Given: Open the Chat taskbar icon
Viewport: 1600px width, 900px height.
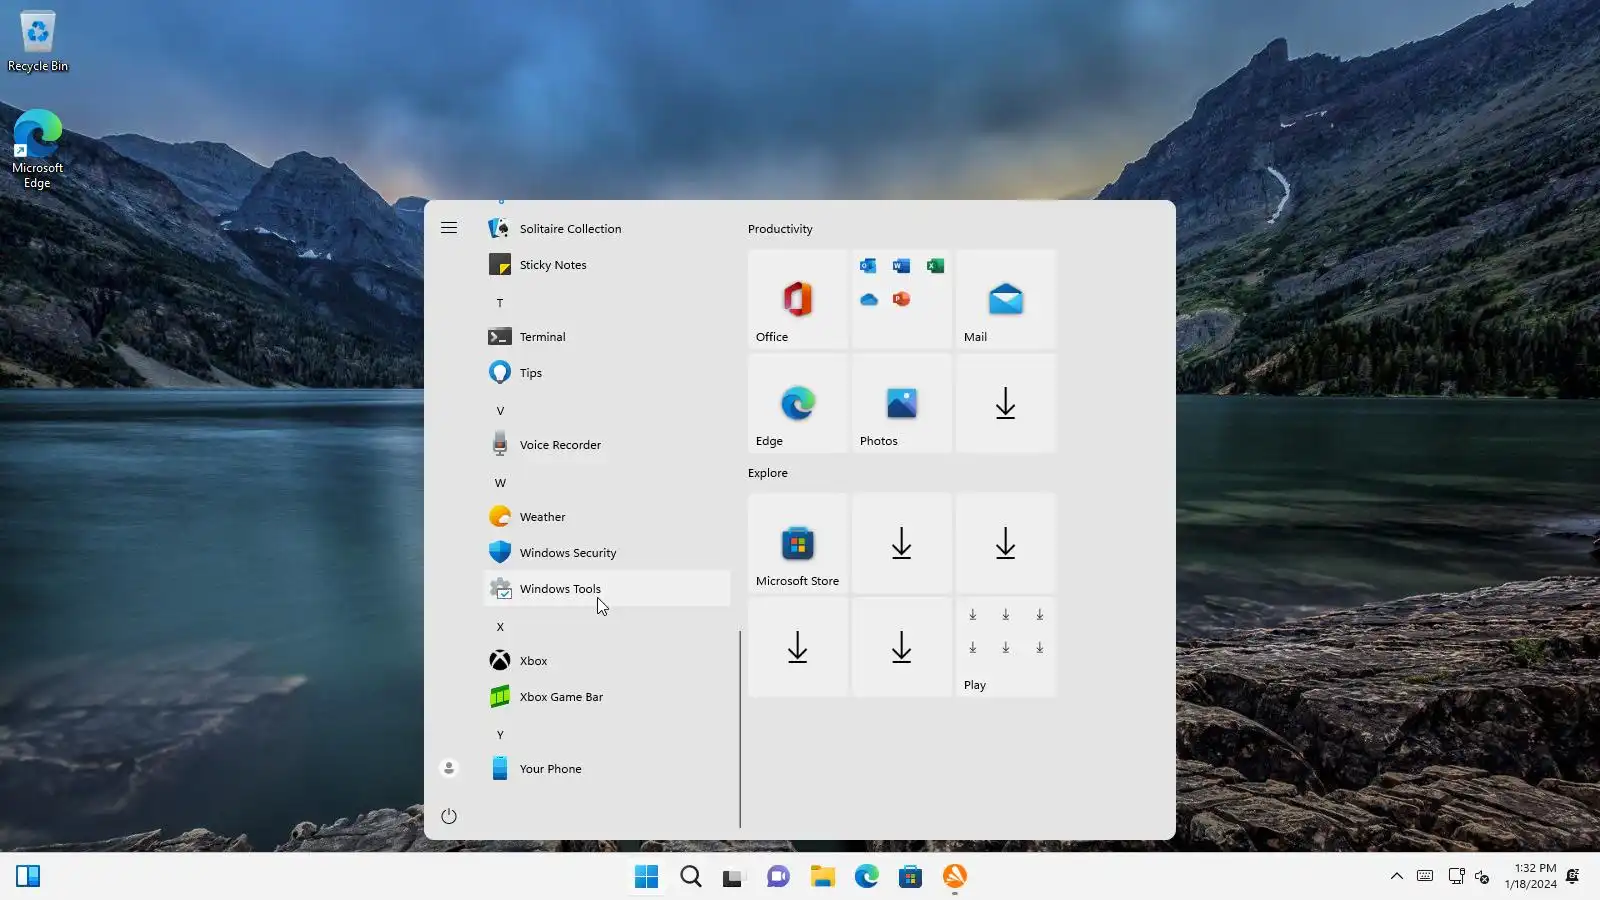Looking at the screenshot, I should 779,876.
